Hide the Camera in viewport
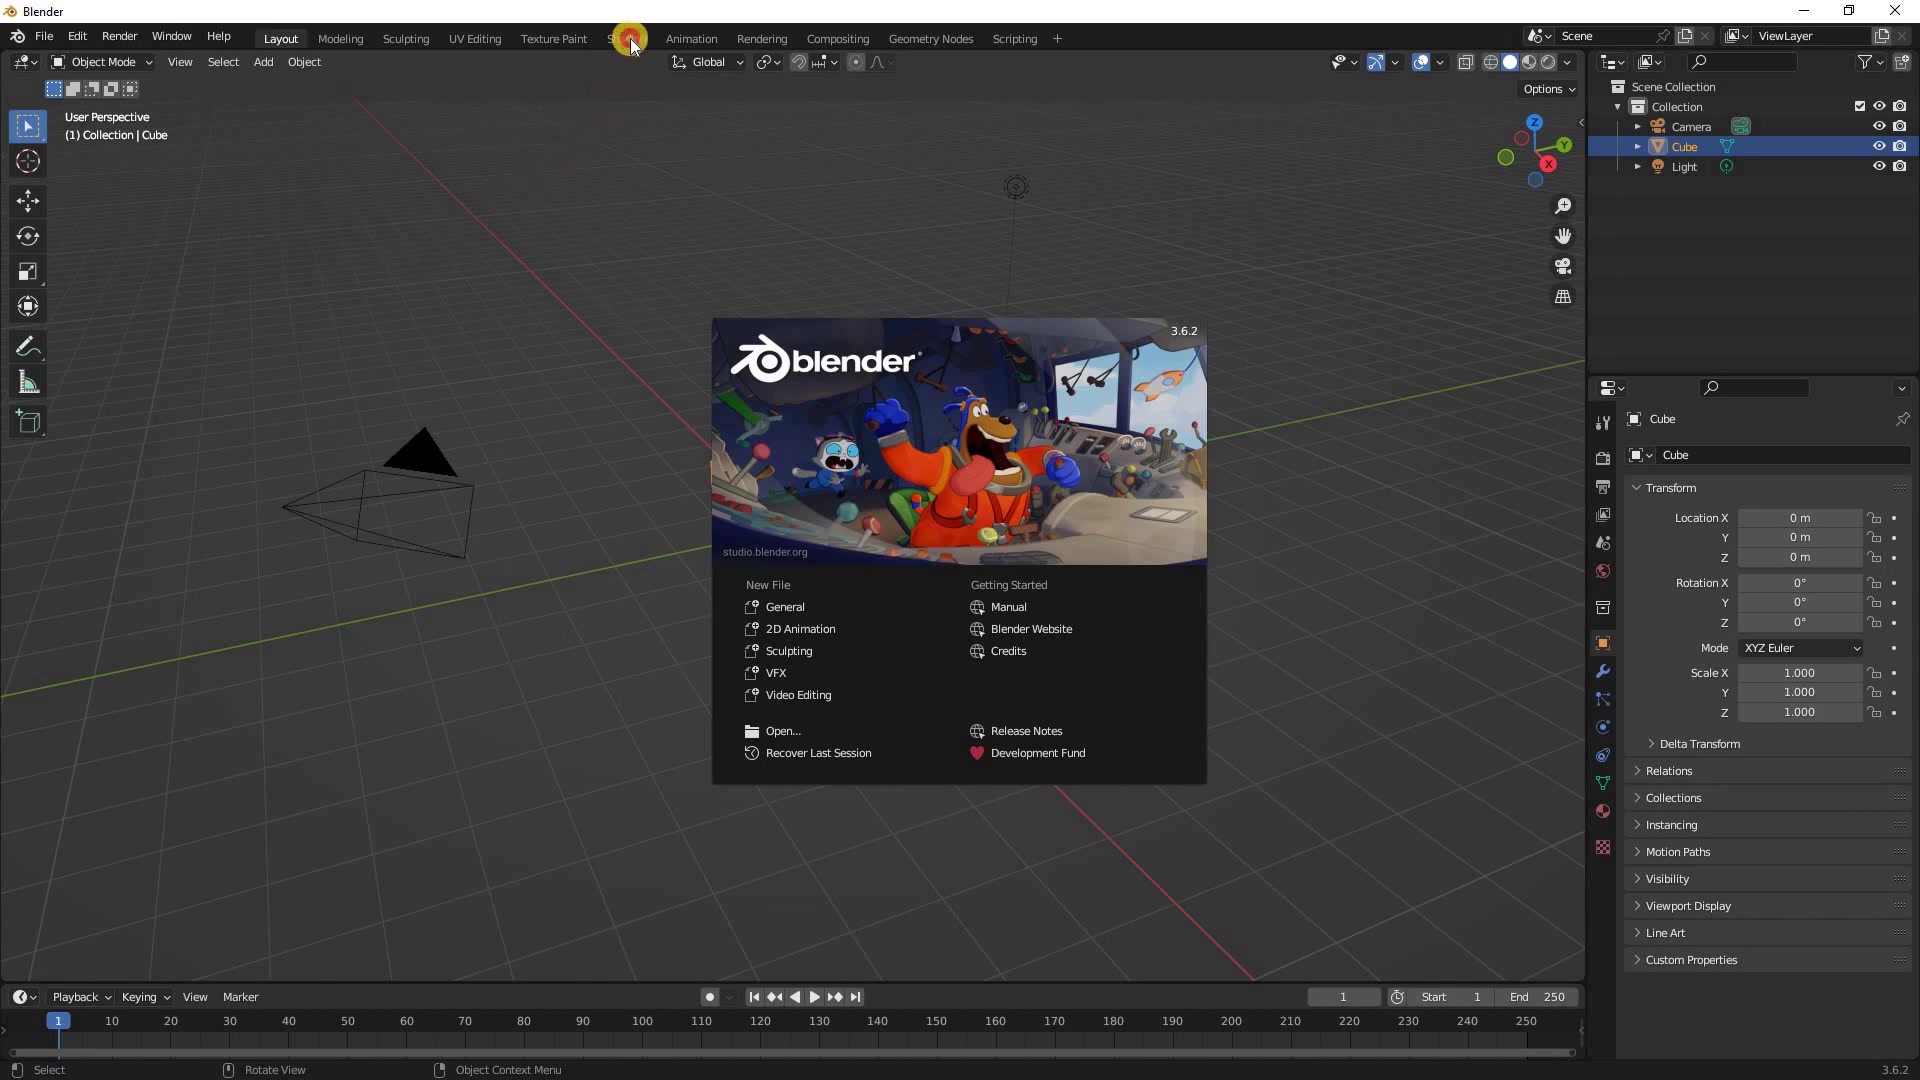Image resolution: width=1920 pixels, height=1080 pixels. point(1879,127)
